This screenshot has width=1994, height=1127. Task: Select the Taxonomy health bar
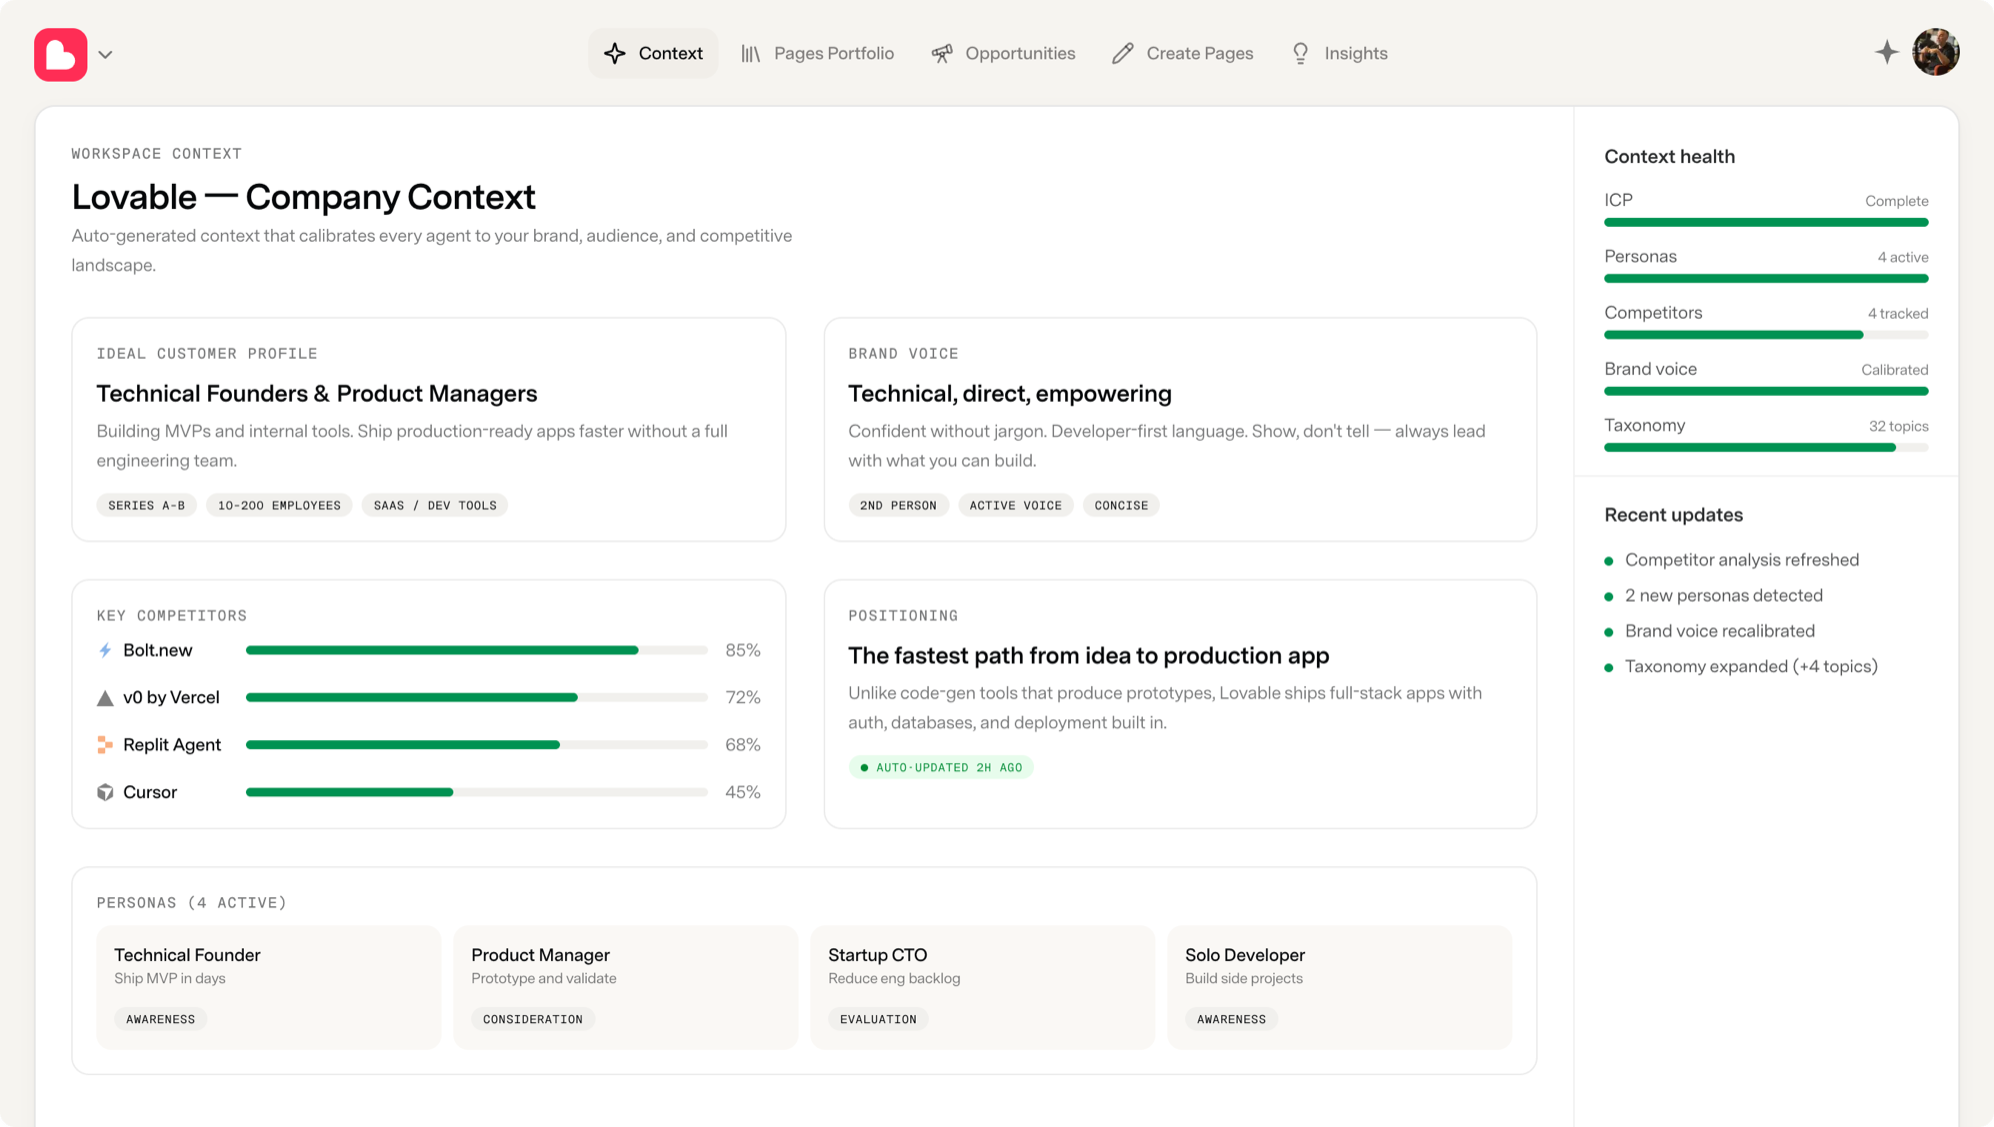pyautogui.click(x=1766, y=447)
